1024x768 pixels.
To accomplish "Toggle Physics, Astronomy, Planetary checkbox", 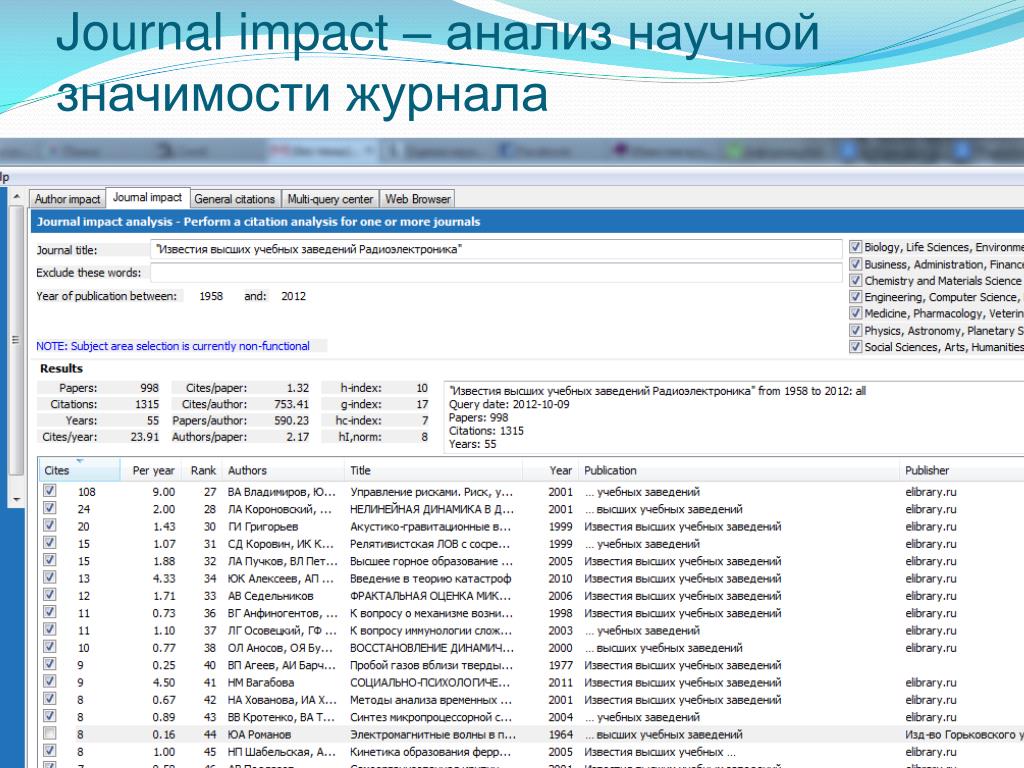I will [856, 330].
